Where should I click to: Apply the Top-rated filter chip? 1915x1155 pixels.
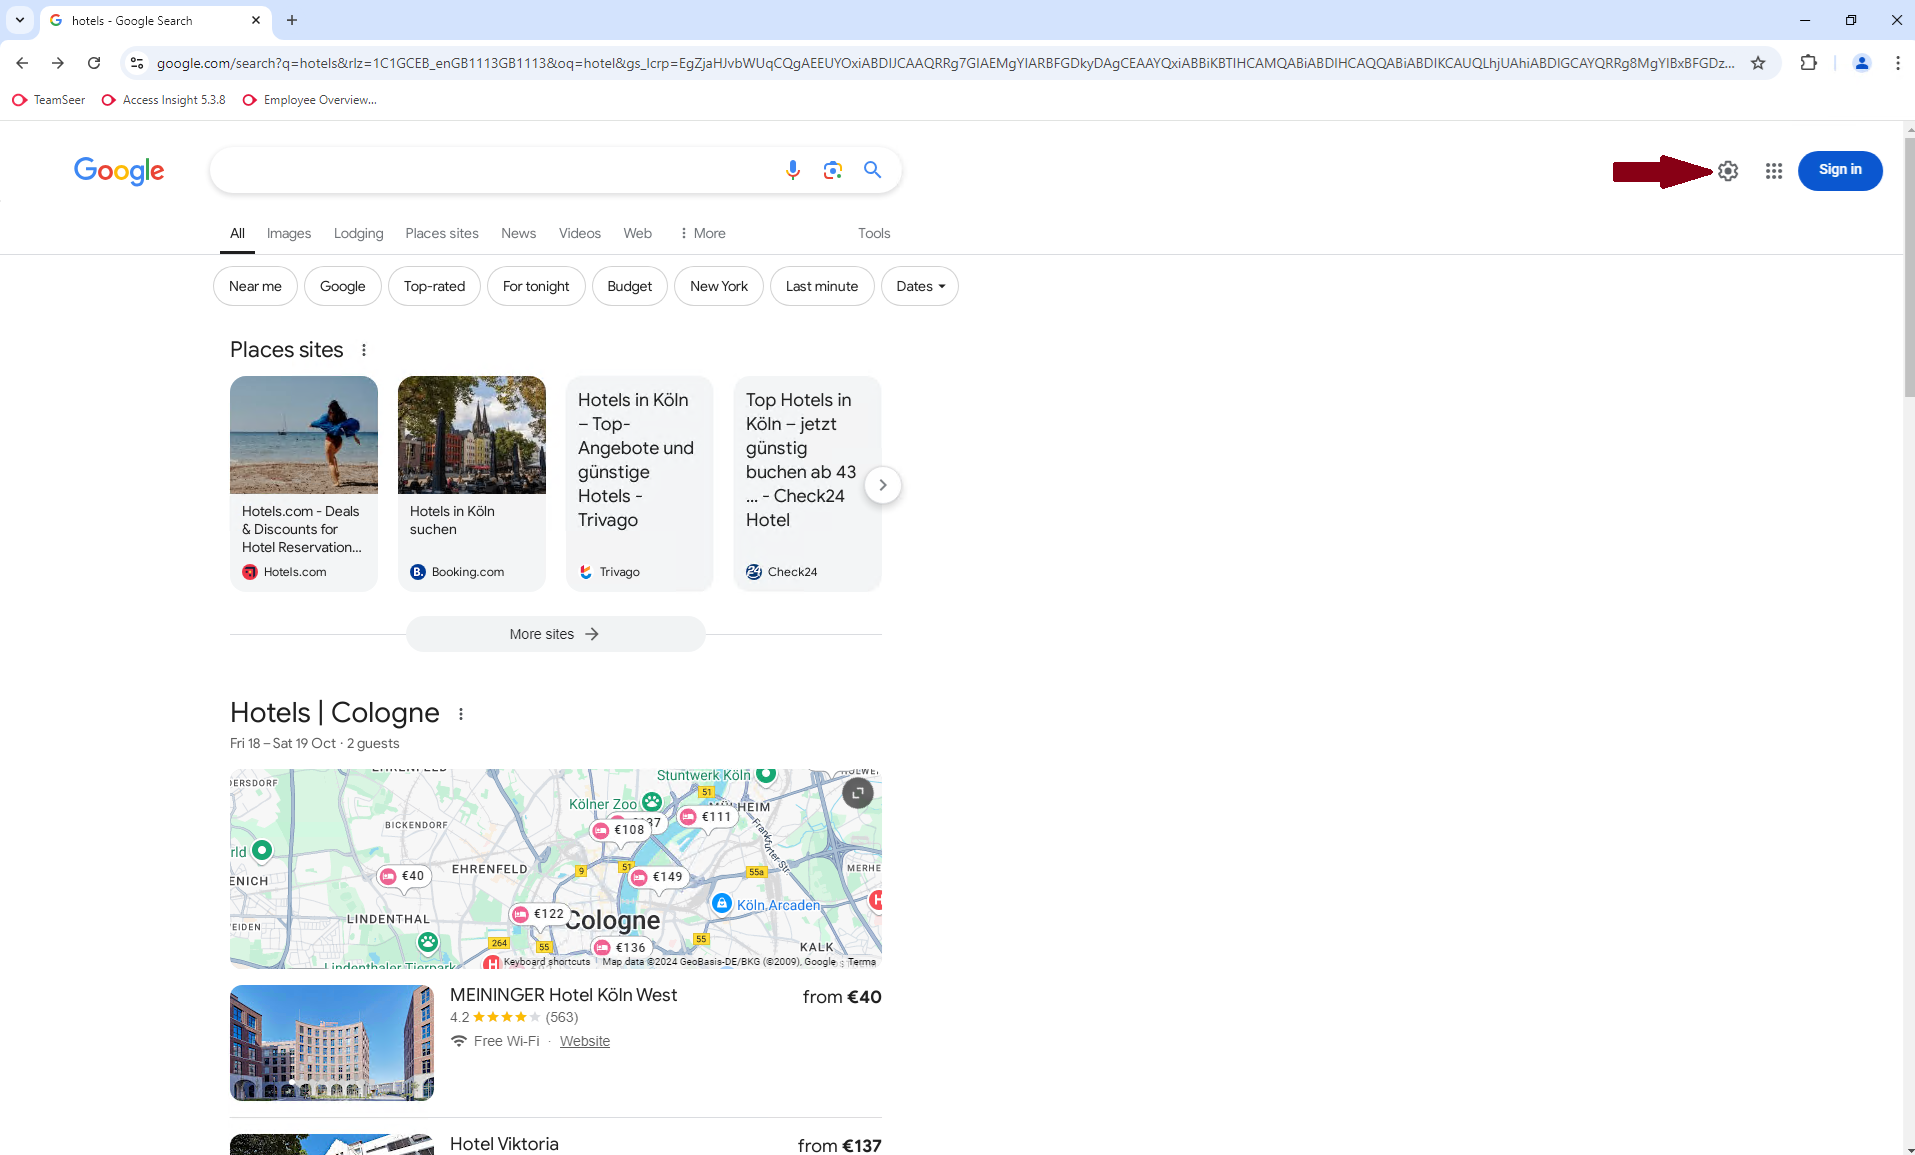[434, 286]
